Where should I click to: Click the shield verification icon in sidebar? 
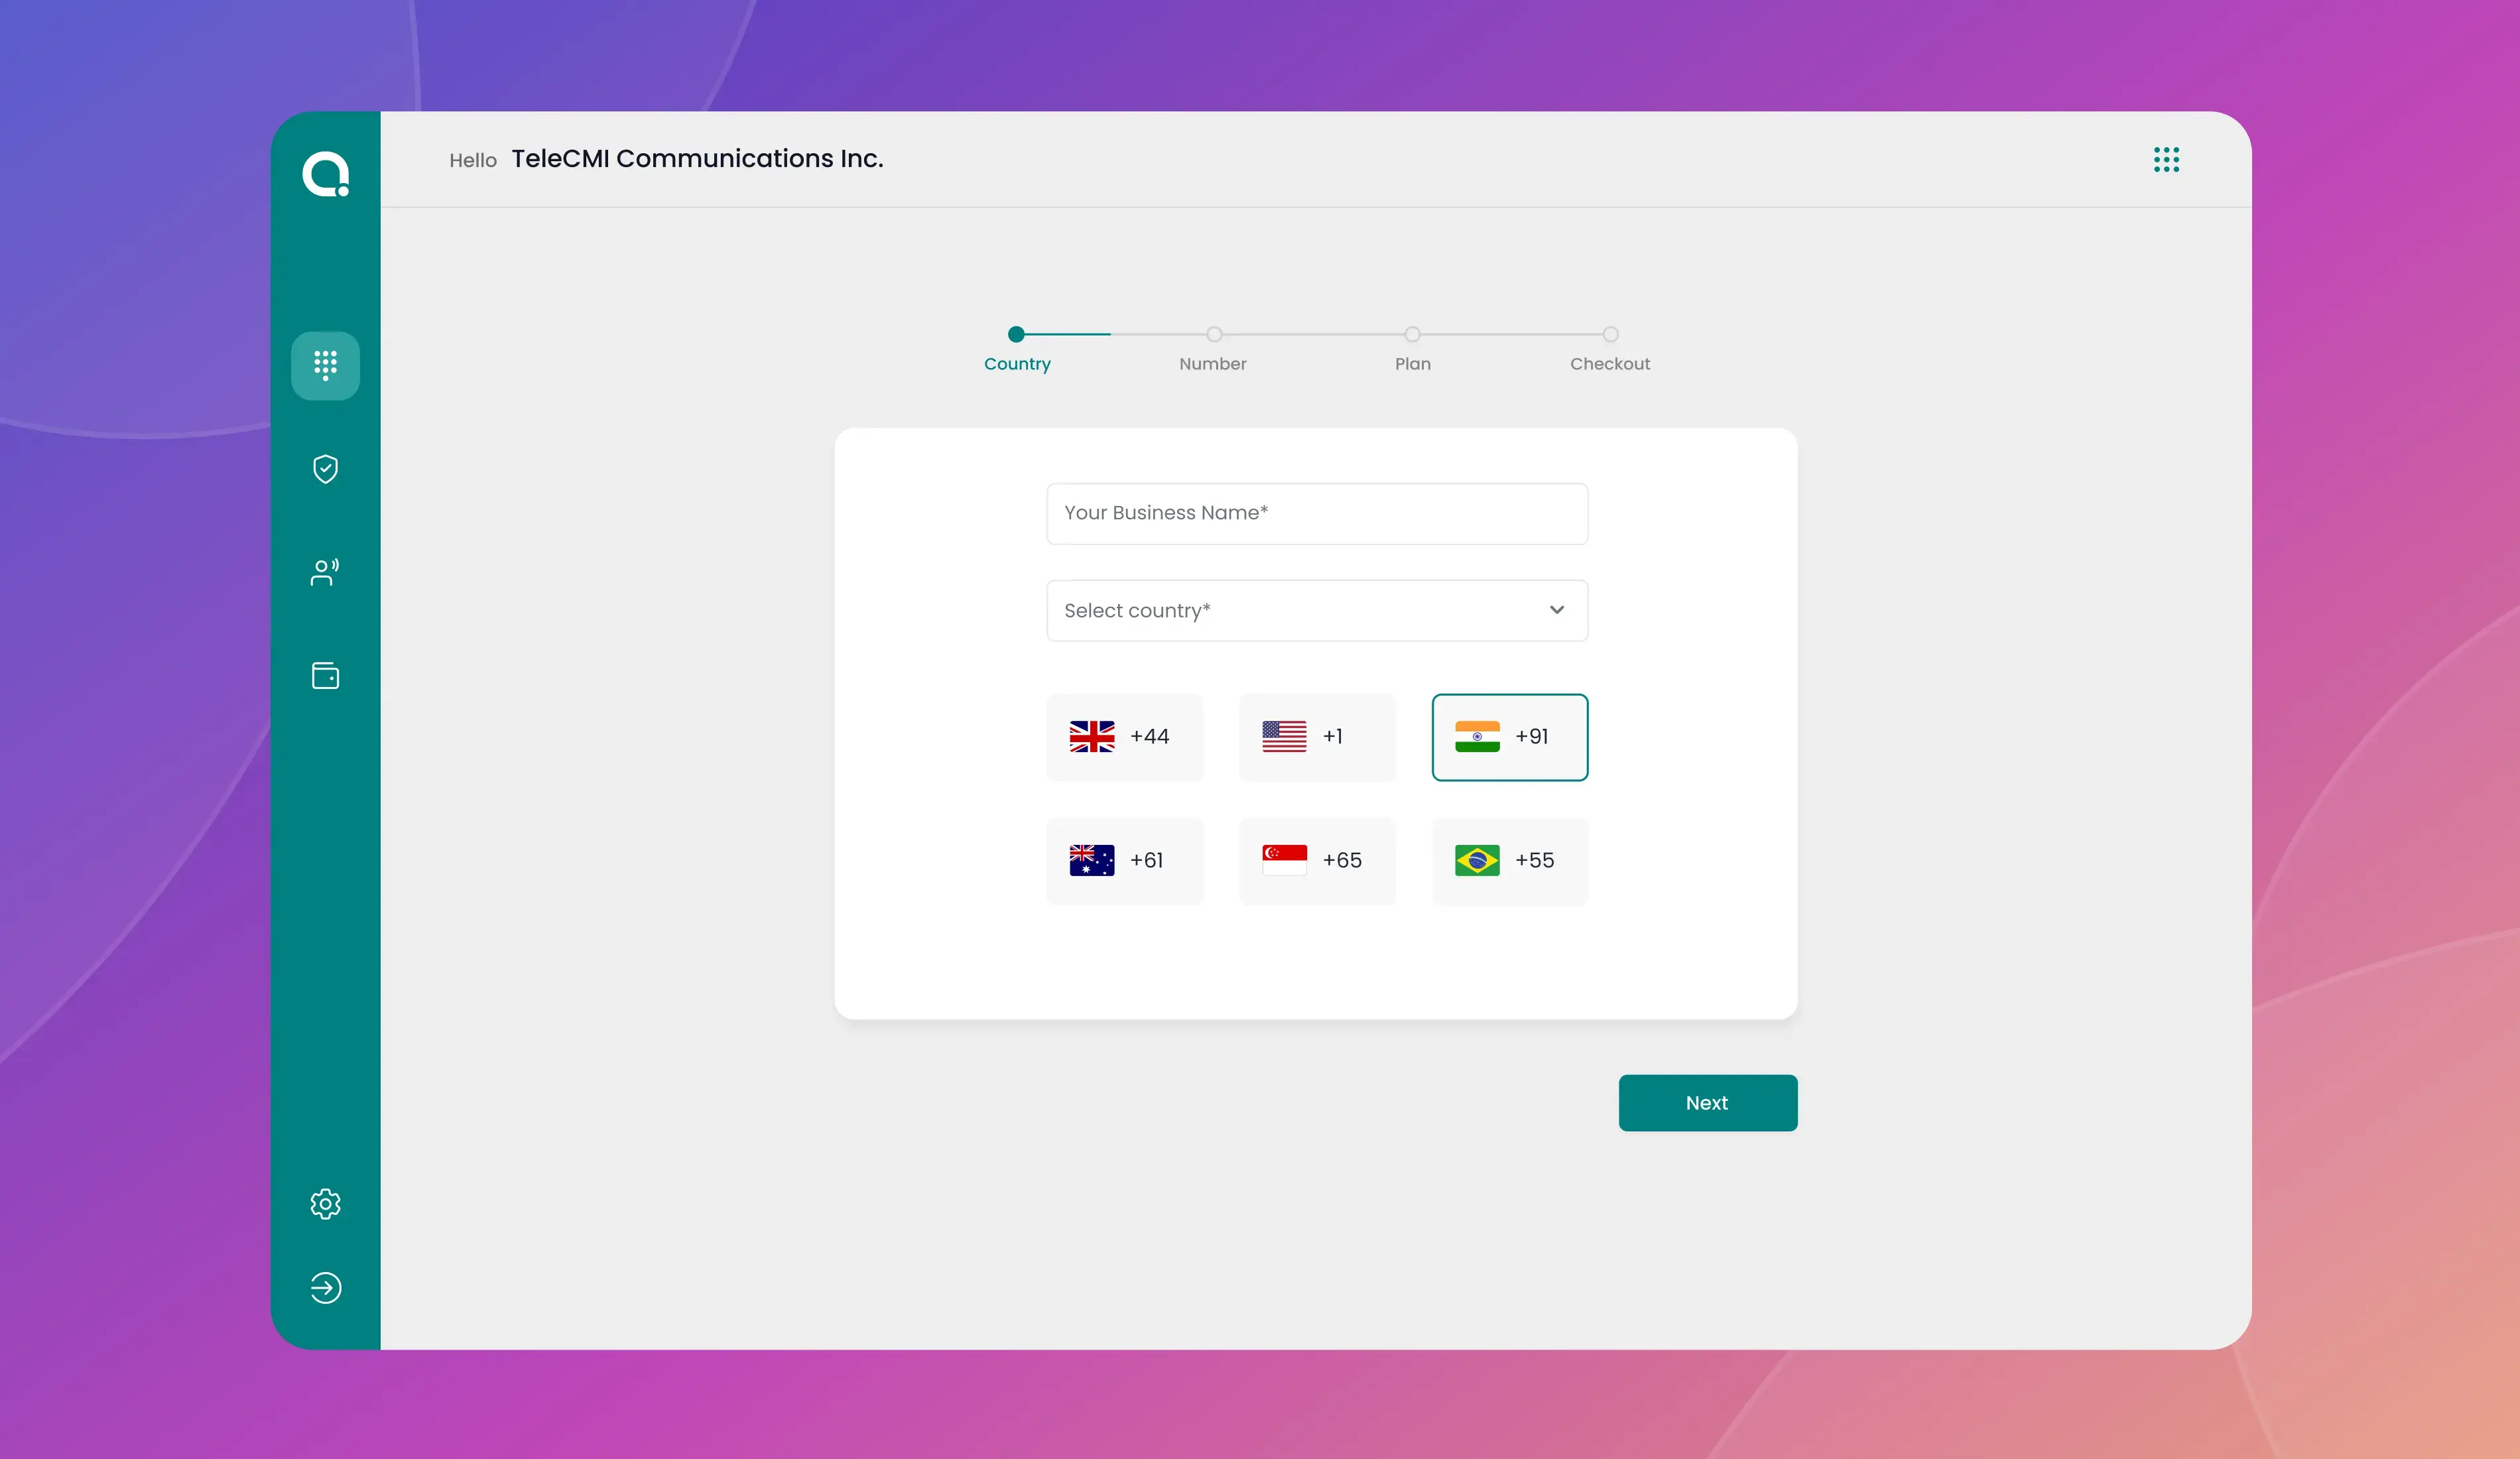(325, 469)
